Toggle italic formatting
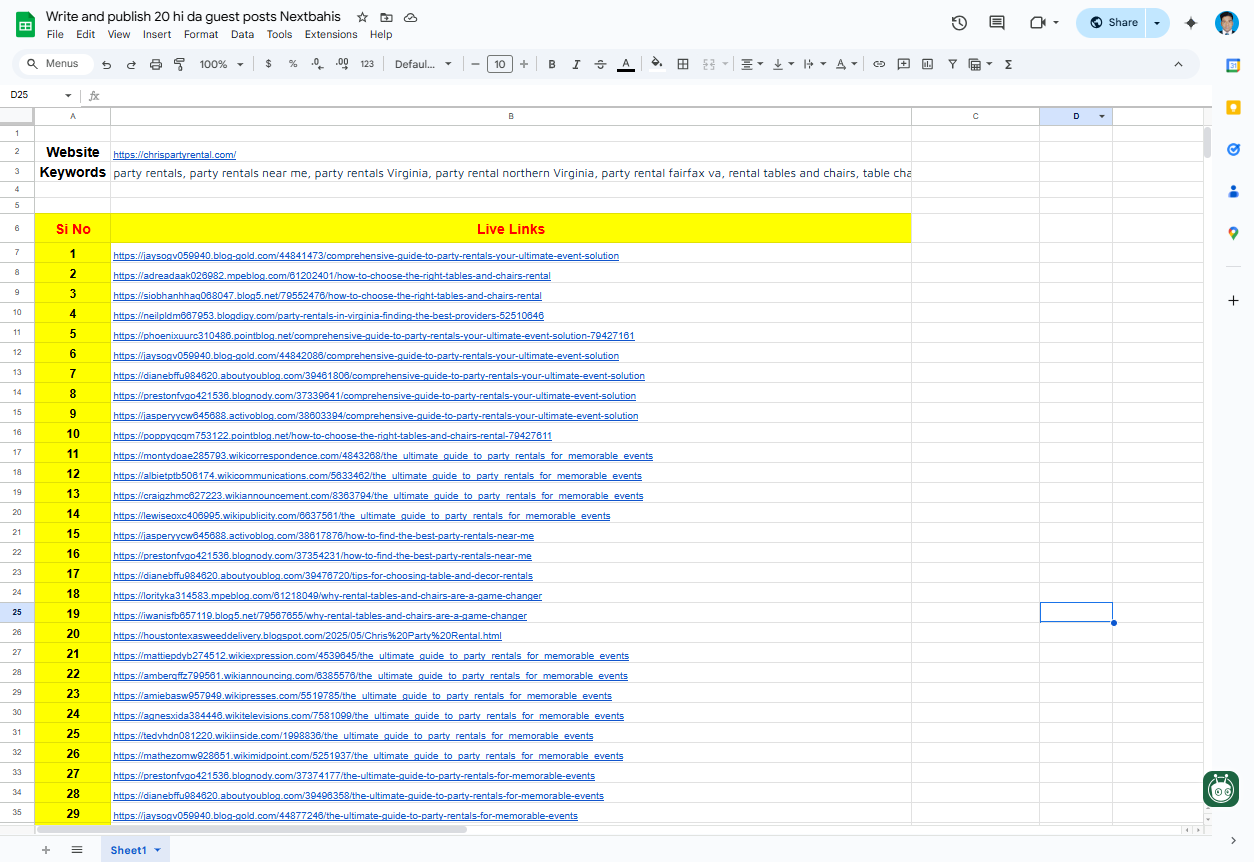The width and height of the screenshot is (1254, 862). 576,64
